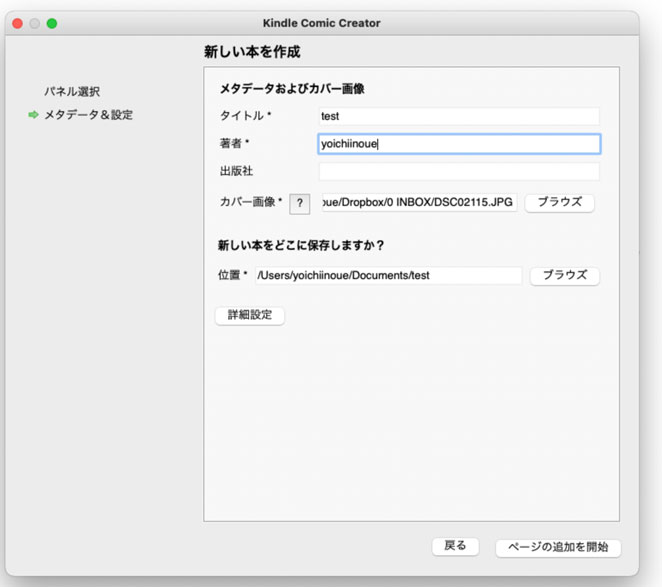Click the 新しい本を作成 heading

[251, 52]
